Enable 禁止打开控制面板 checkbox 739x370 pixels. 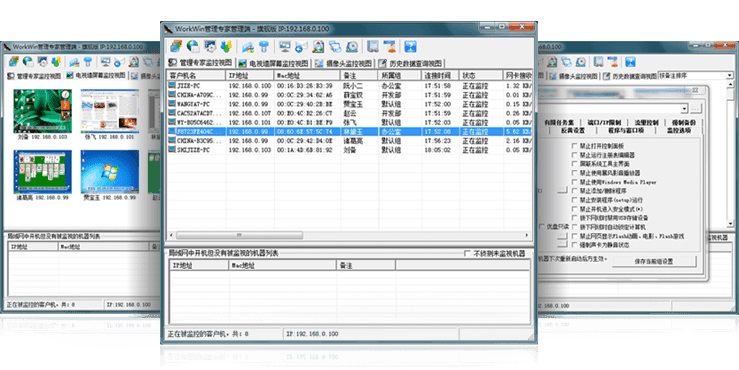coord(574,146)
